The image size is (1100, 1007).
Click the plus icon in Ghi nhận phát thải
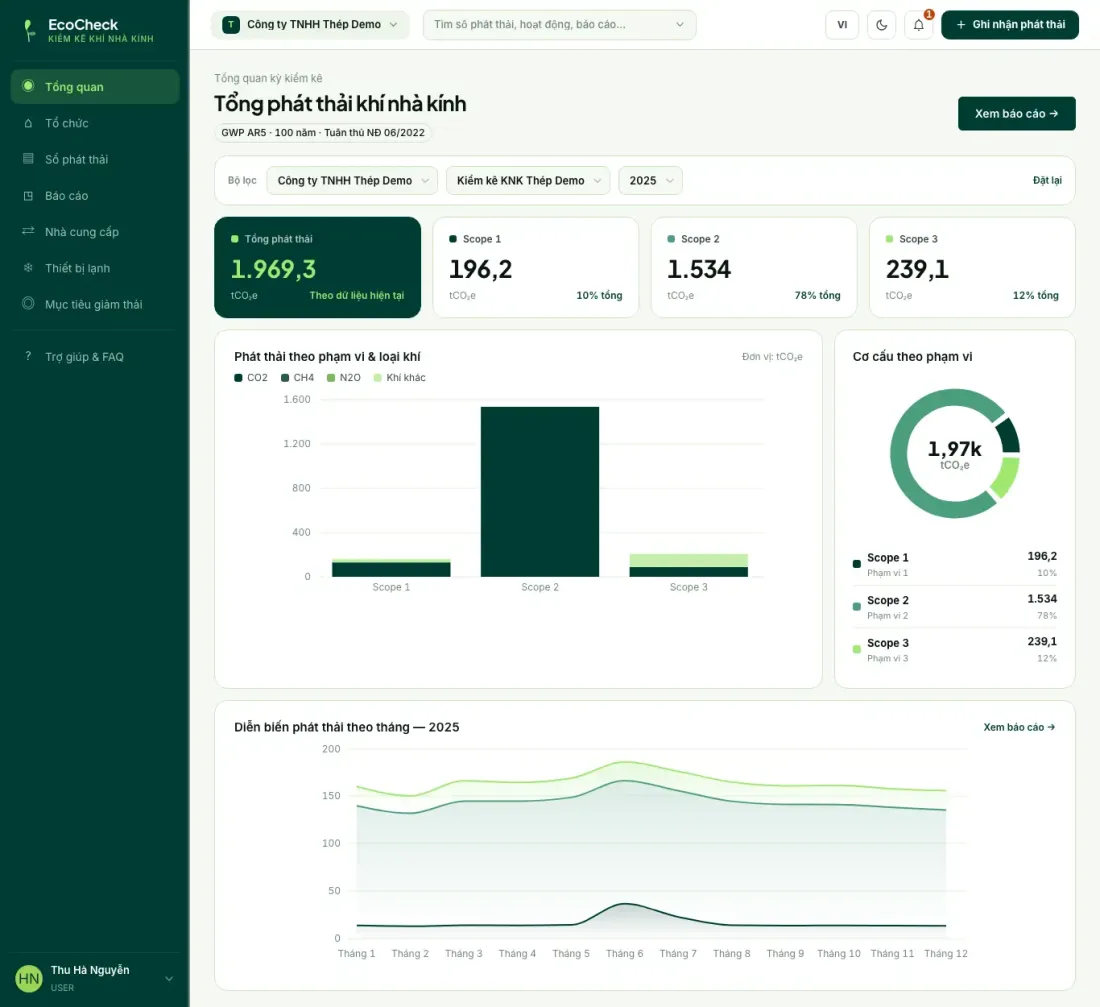pyautogui.click(x=961, y=25)
